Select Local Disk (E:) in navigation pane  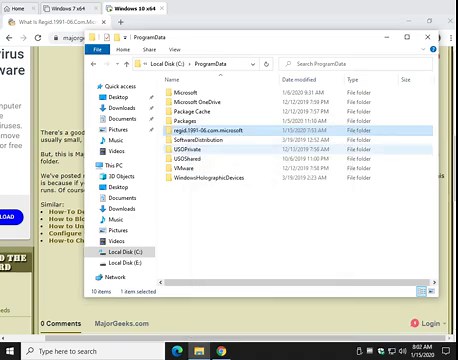(125, 263)
